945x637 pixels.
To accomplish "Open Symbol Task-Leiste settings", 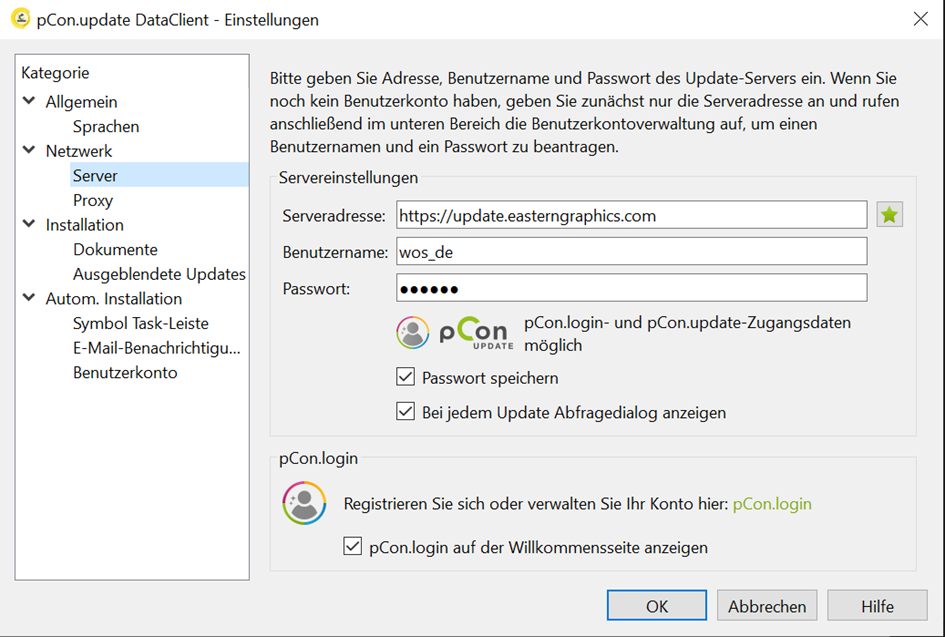I will pyautogui.click(x=140, y=324).
